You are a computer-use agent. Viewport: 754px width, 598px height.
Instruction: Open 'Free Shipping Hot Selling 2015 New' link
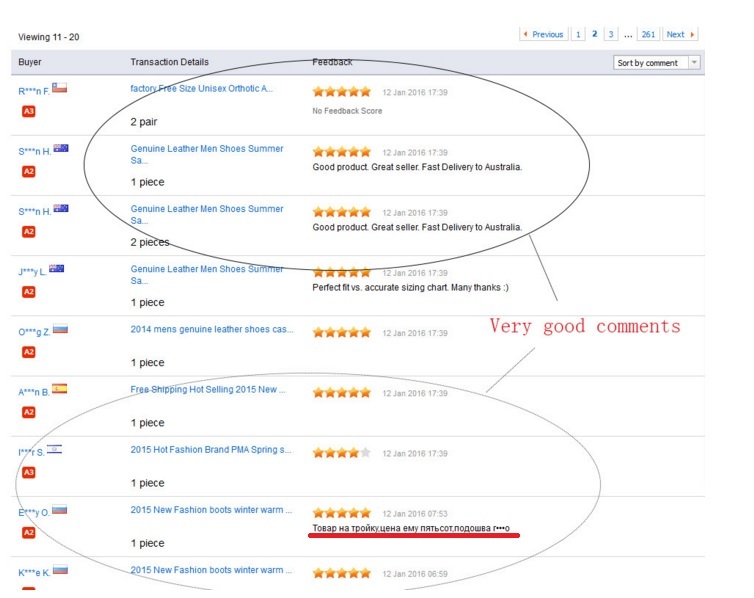pos(208,389)
